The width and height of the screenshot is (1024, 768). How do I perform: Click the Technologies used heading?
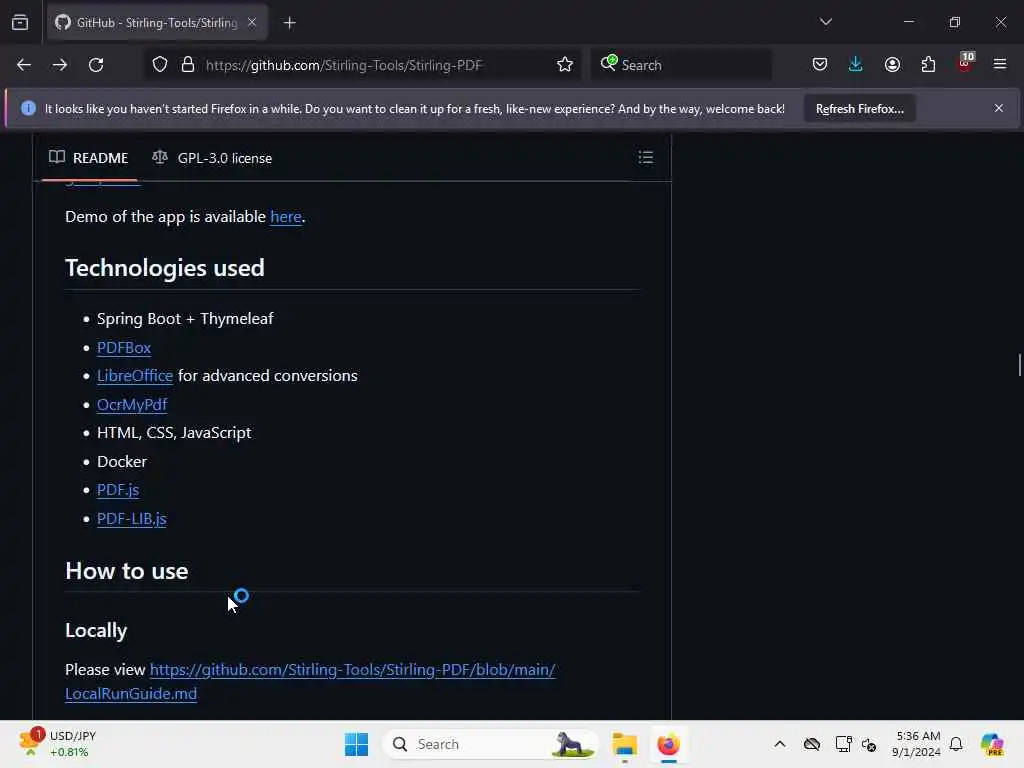[165, 268]
